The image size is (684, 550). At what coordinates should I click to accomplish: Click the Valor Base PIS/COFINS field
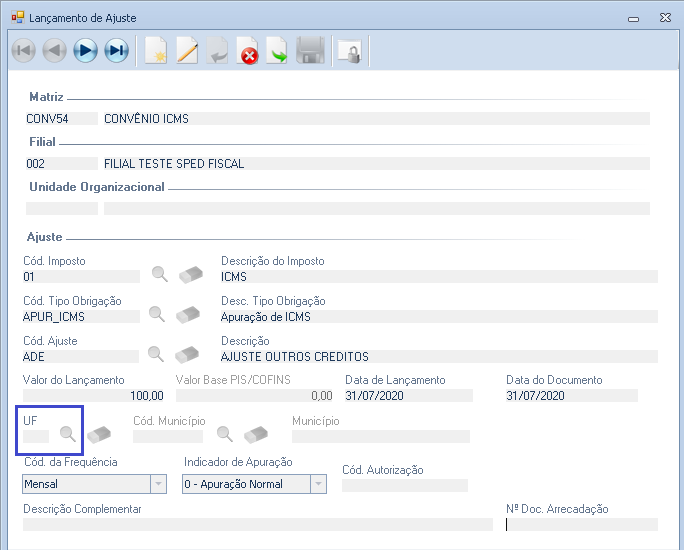254,396
